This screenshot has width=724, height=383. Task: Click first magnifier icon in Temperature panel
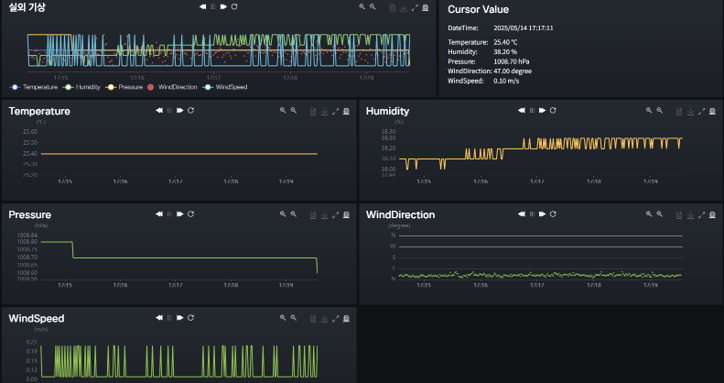(283, 110)
